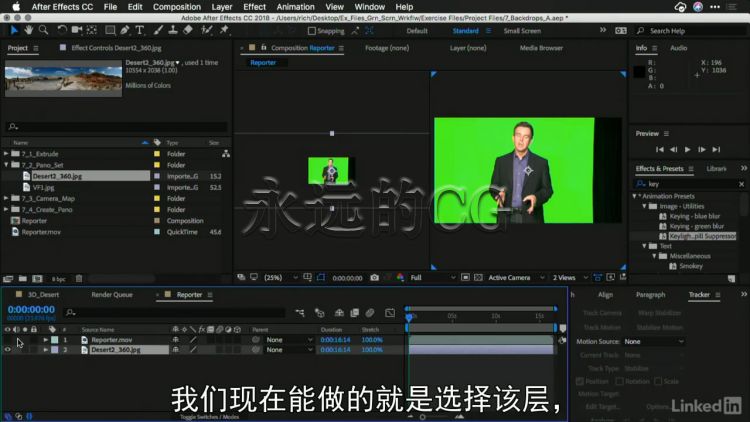Viewport: 750px width, 422px height.
Task: Check the Rotation tracker checkbox
Action: pyautogui.click(x=619, y=381)
